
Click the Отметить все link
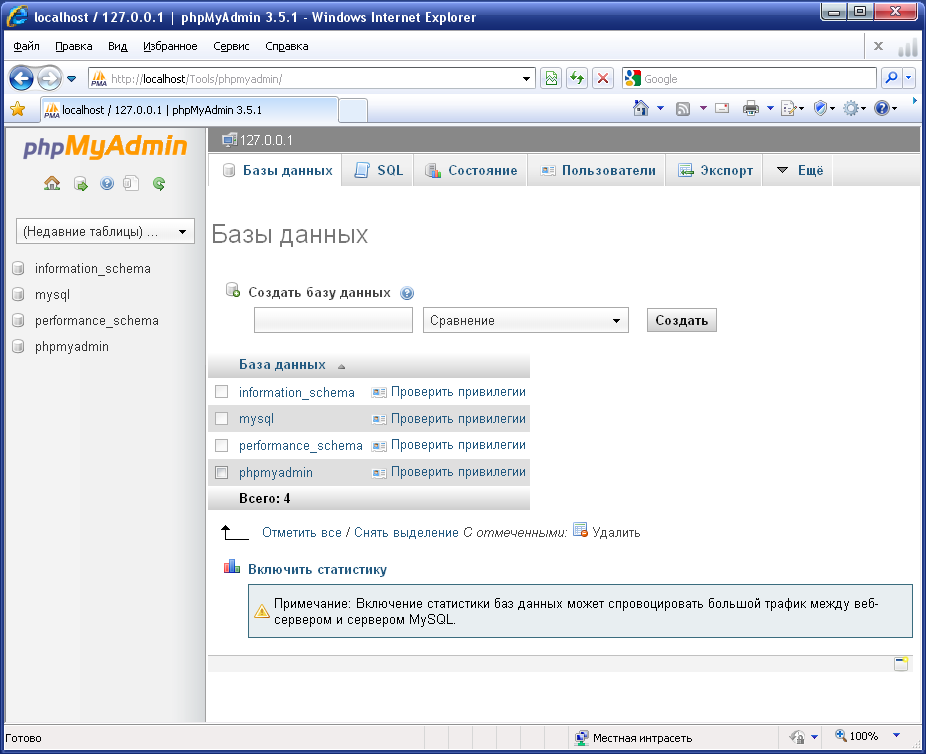[x=302, y=533]
